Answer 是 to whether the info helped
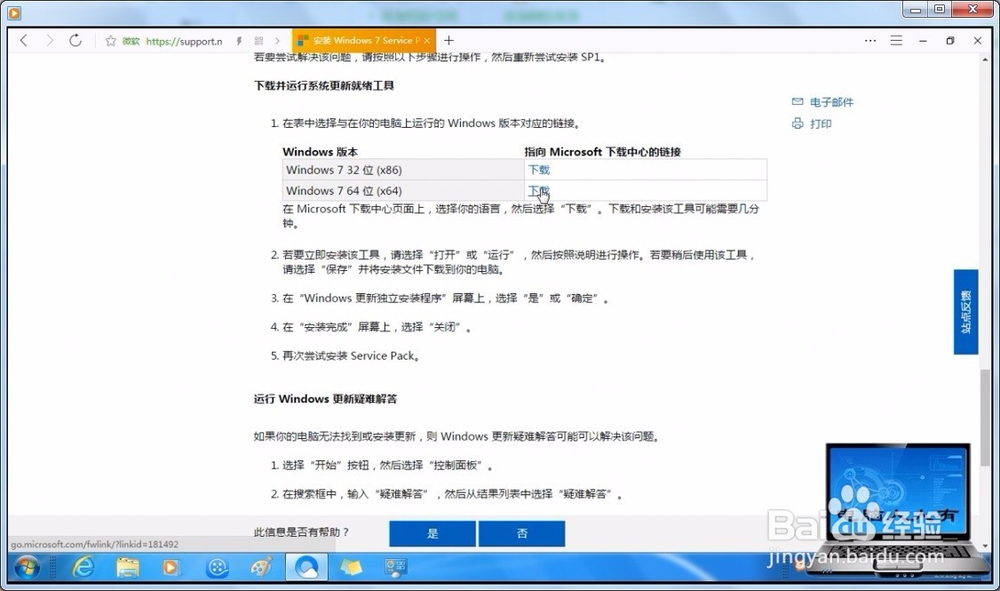1000x591 pixels. click(x=432, y=534)
